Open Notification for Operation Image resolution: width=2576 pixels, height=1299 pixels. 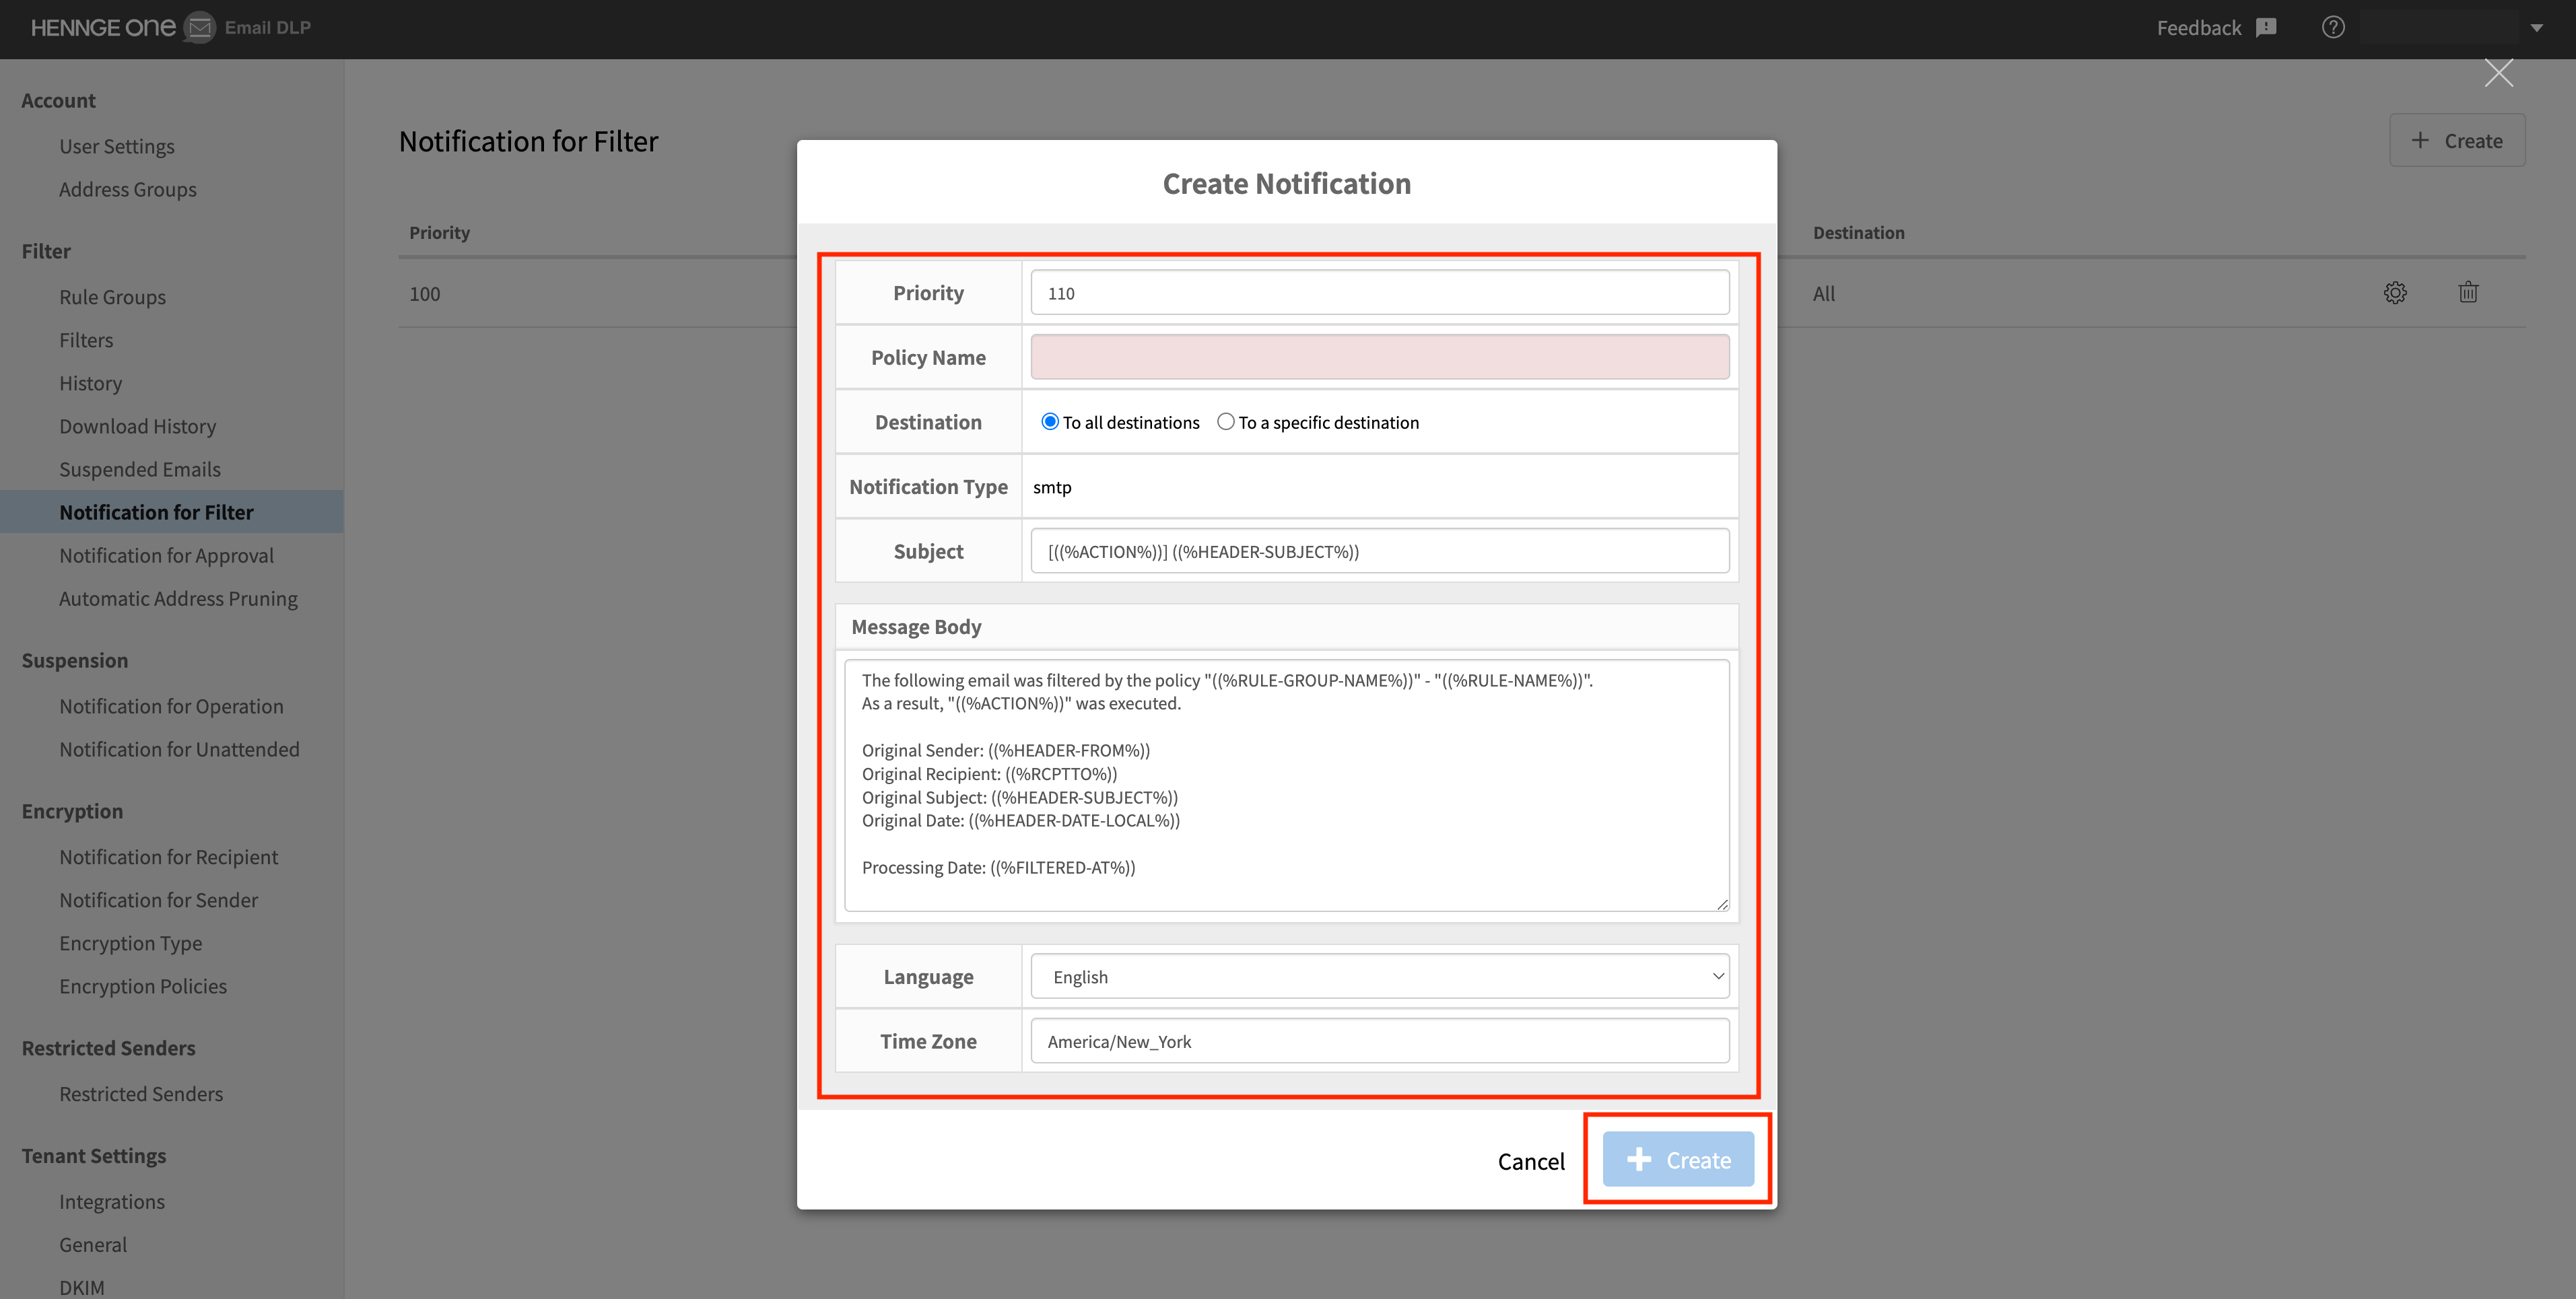[172, 706]
